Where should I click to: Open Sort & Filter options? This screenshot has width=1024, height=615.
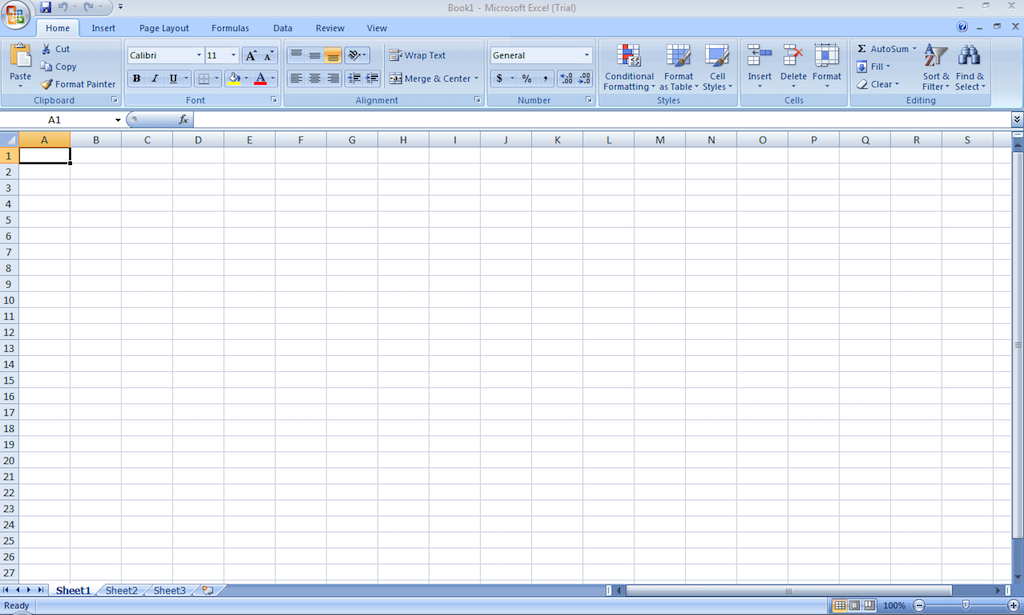936,67
